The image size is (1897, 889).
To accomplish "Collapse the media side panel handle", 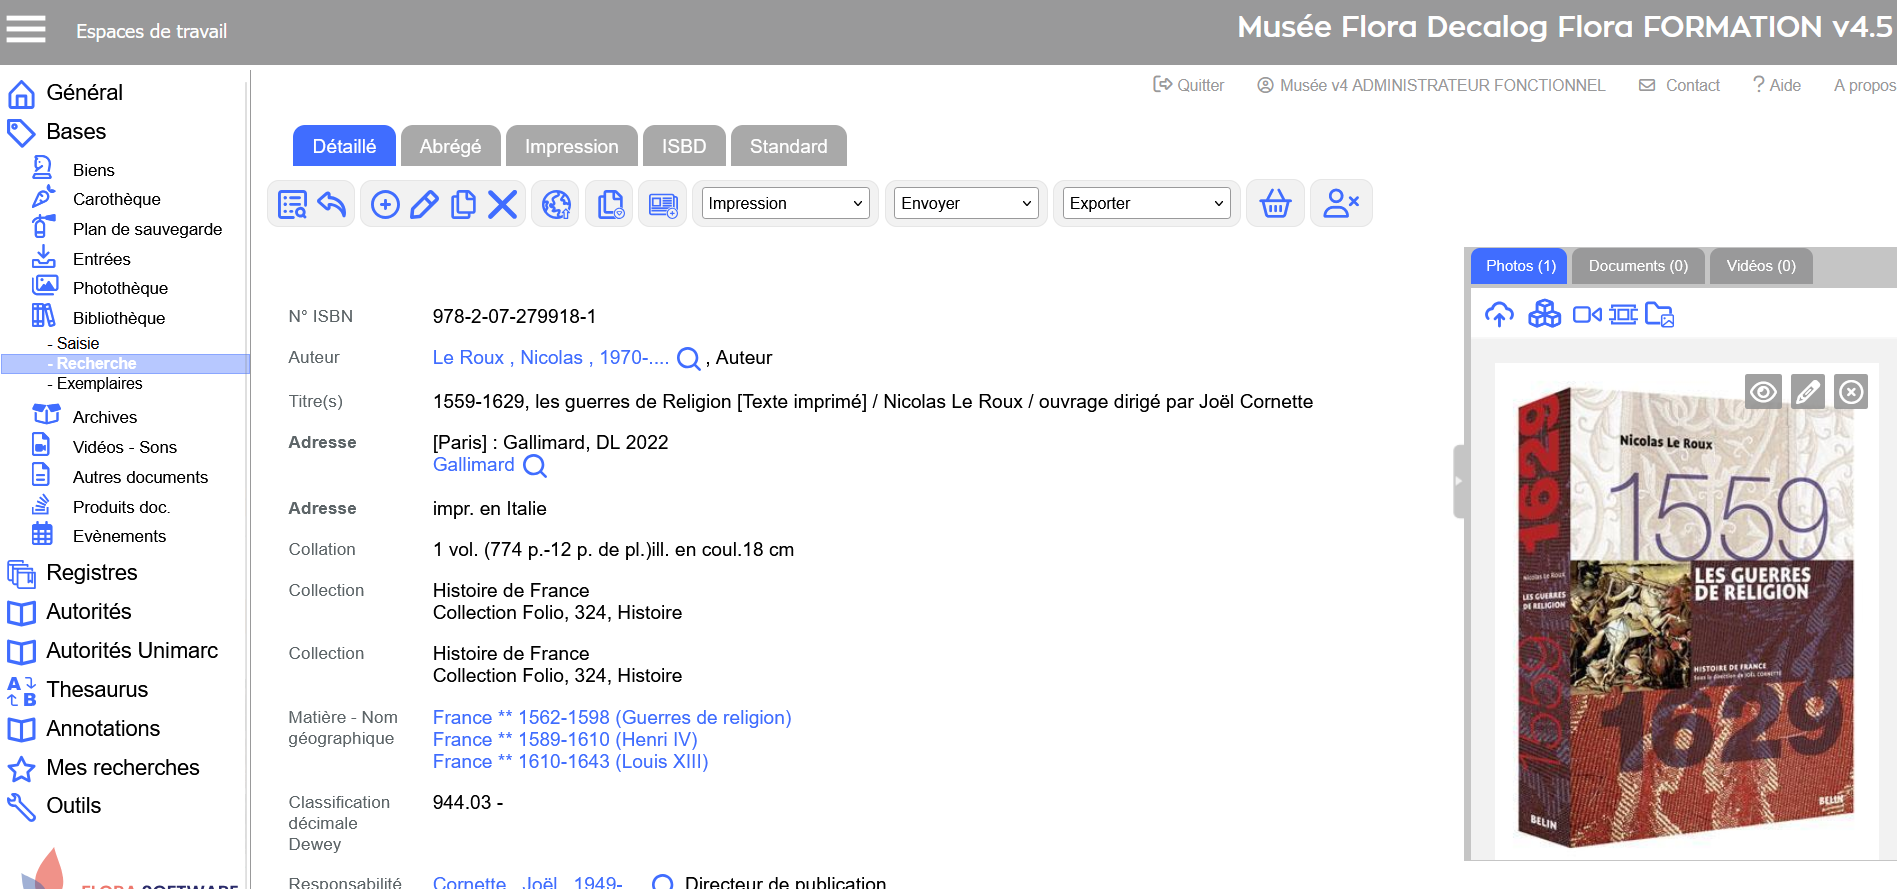I will (1458, 481).
